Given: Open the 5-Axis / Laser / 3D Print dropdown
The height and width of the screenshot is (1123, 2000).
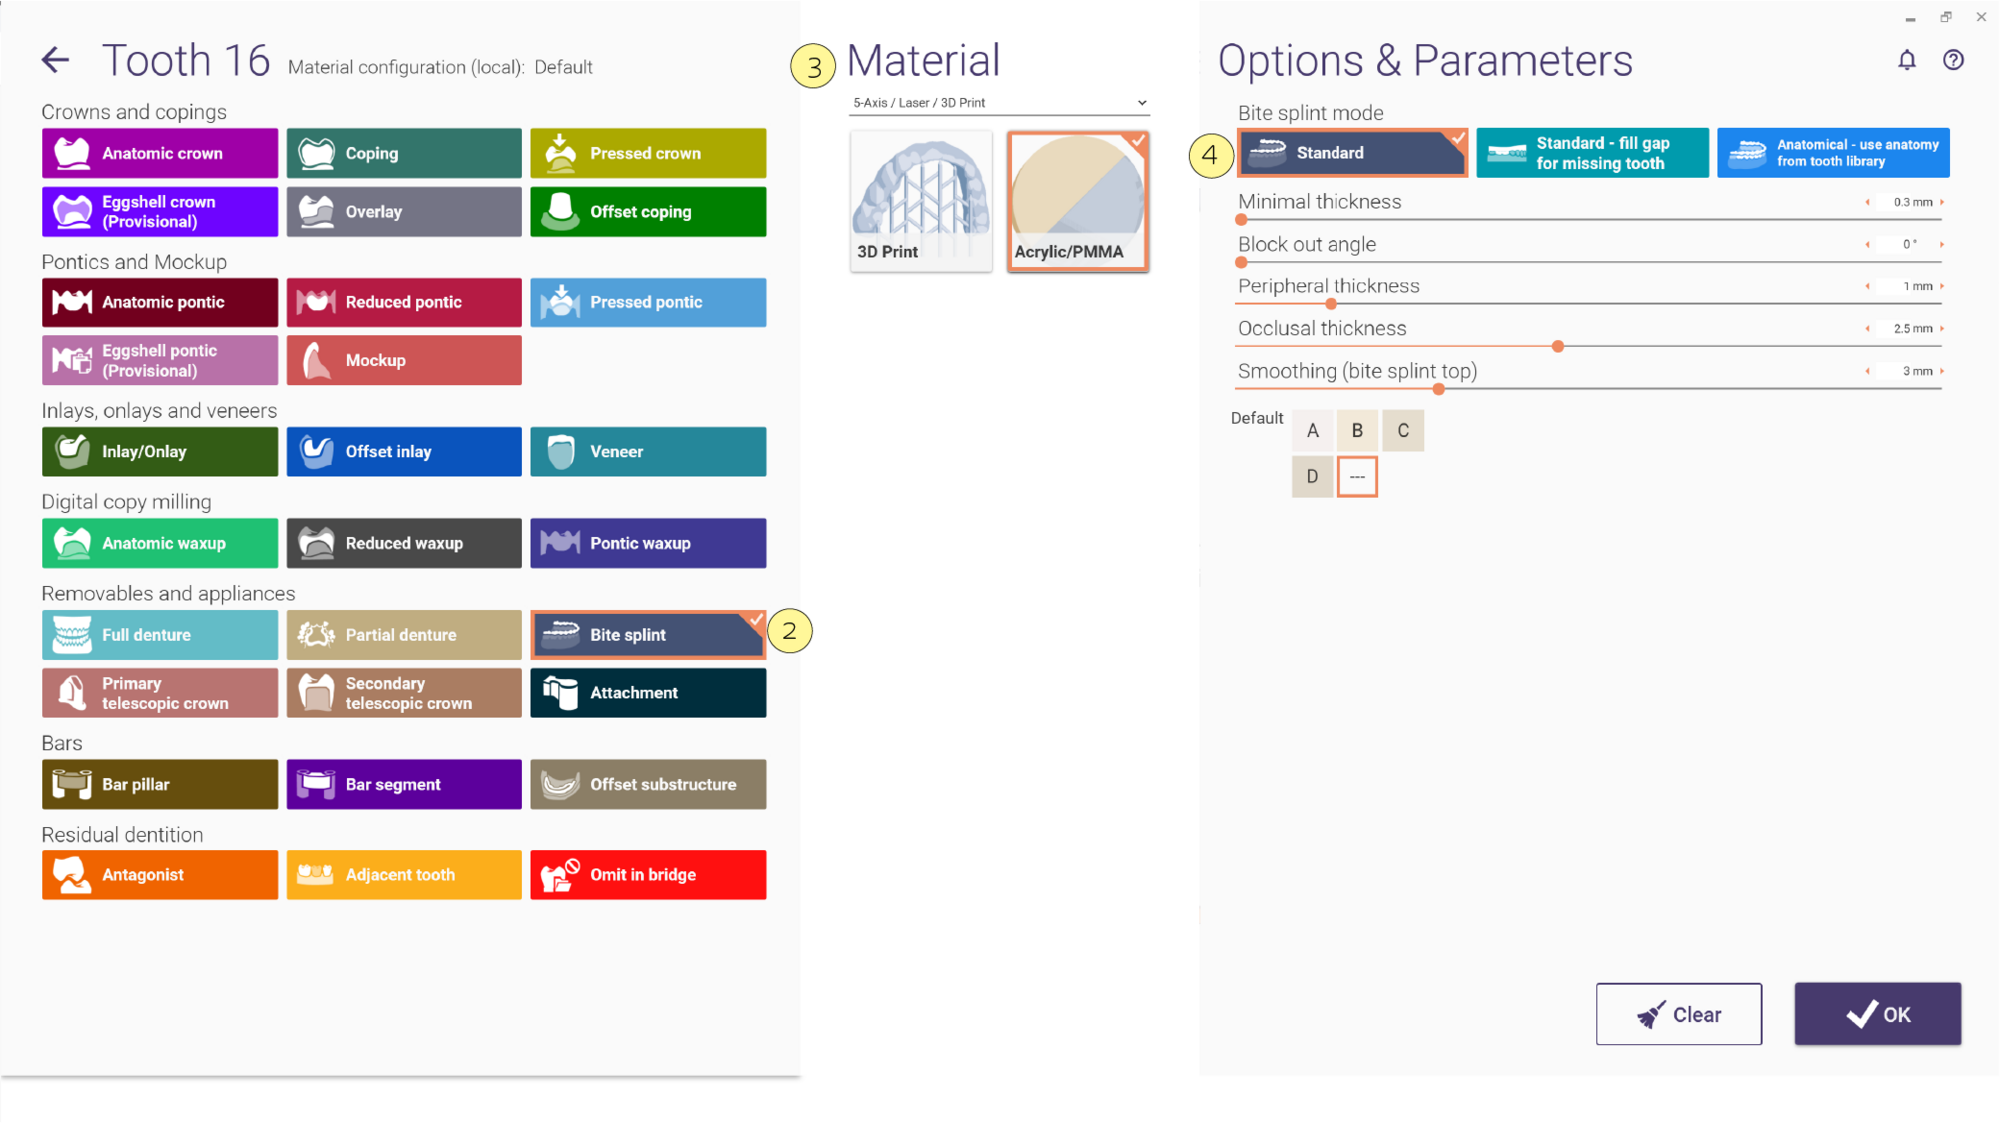Looking at the screenshot, I should coord(999,103).
